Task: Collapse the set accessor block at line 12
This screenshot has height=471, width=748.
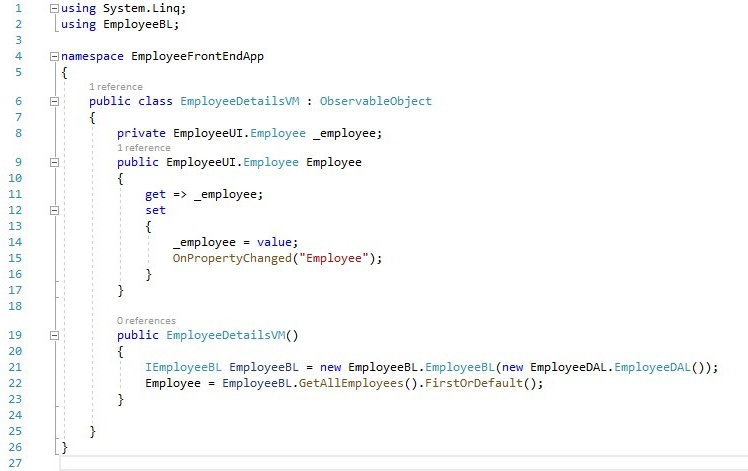Action: tap(54, 210)
